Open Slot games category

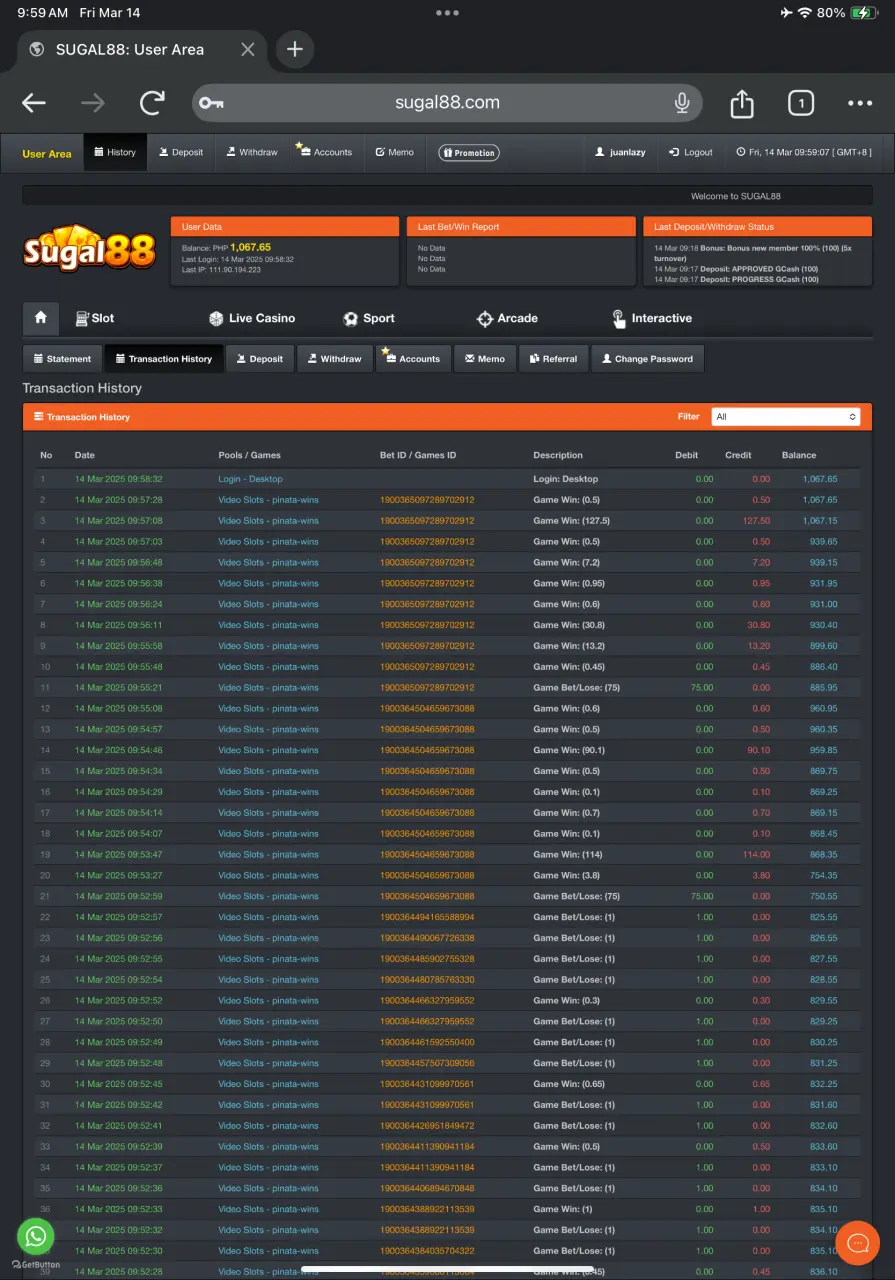95,318
